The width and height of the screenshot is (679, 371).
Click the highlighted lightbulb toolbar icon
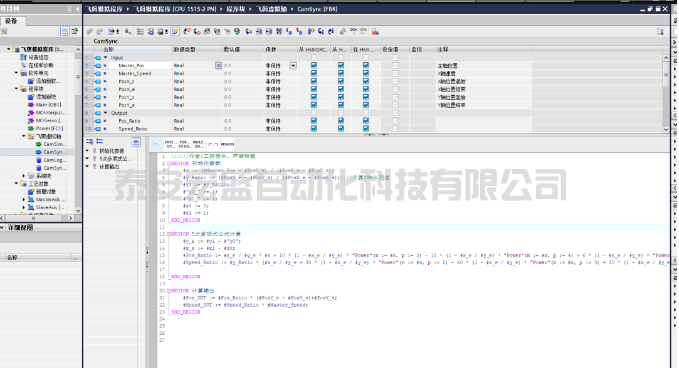tap(175, 32)
